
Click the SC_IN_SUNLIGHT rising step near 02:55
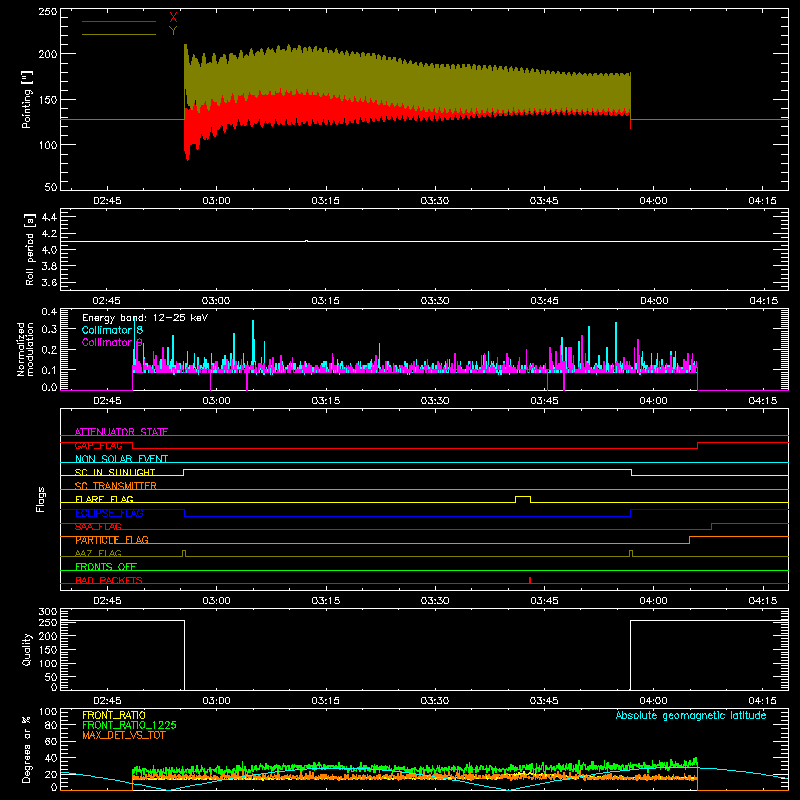(x=184, y=472)
